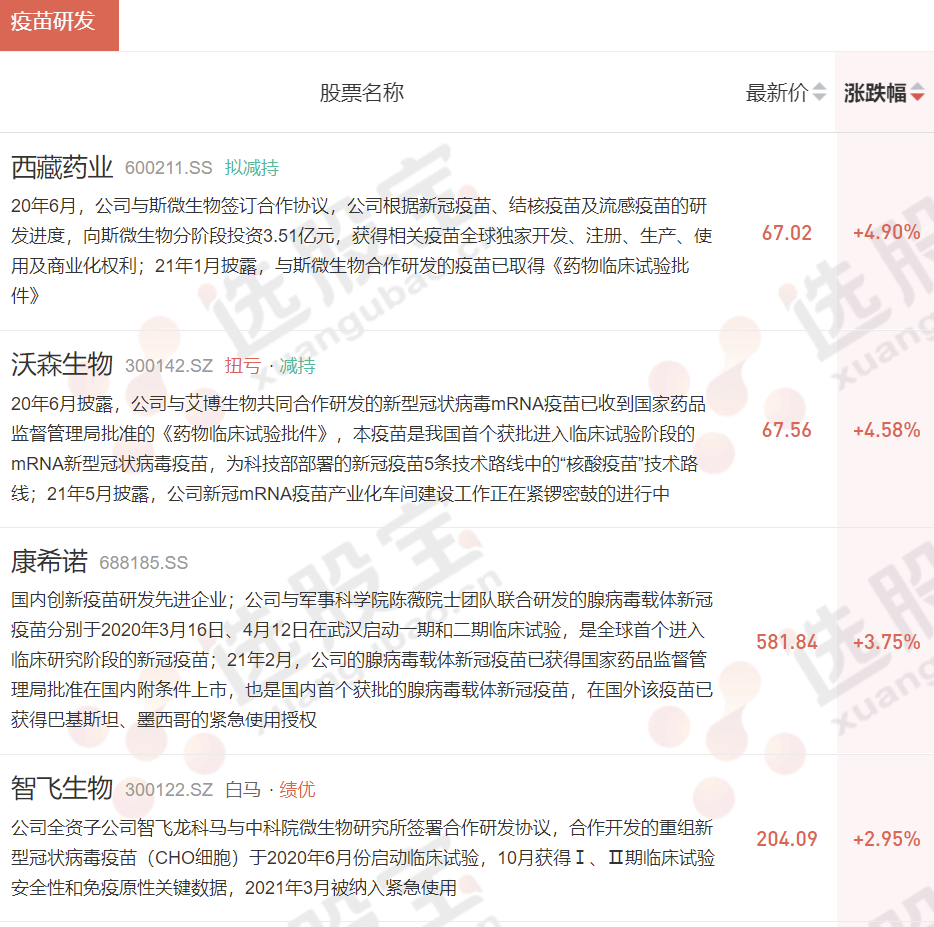Image resolution: width=934 pixels, height=927 pixels.
Task: Click the 扭亏 tag
Action: pyautogui.click(x=242, y=365)
